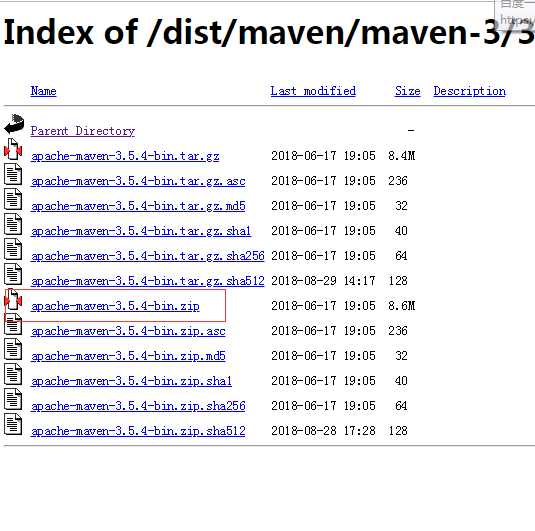Image resolution: width=535 pixels, height=531 pixels.
Task: Click the 8.4M size of bin.tar.gz
Action: [x=402, y=156]
